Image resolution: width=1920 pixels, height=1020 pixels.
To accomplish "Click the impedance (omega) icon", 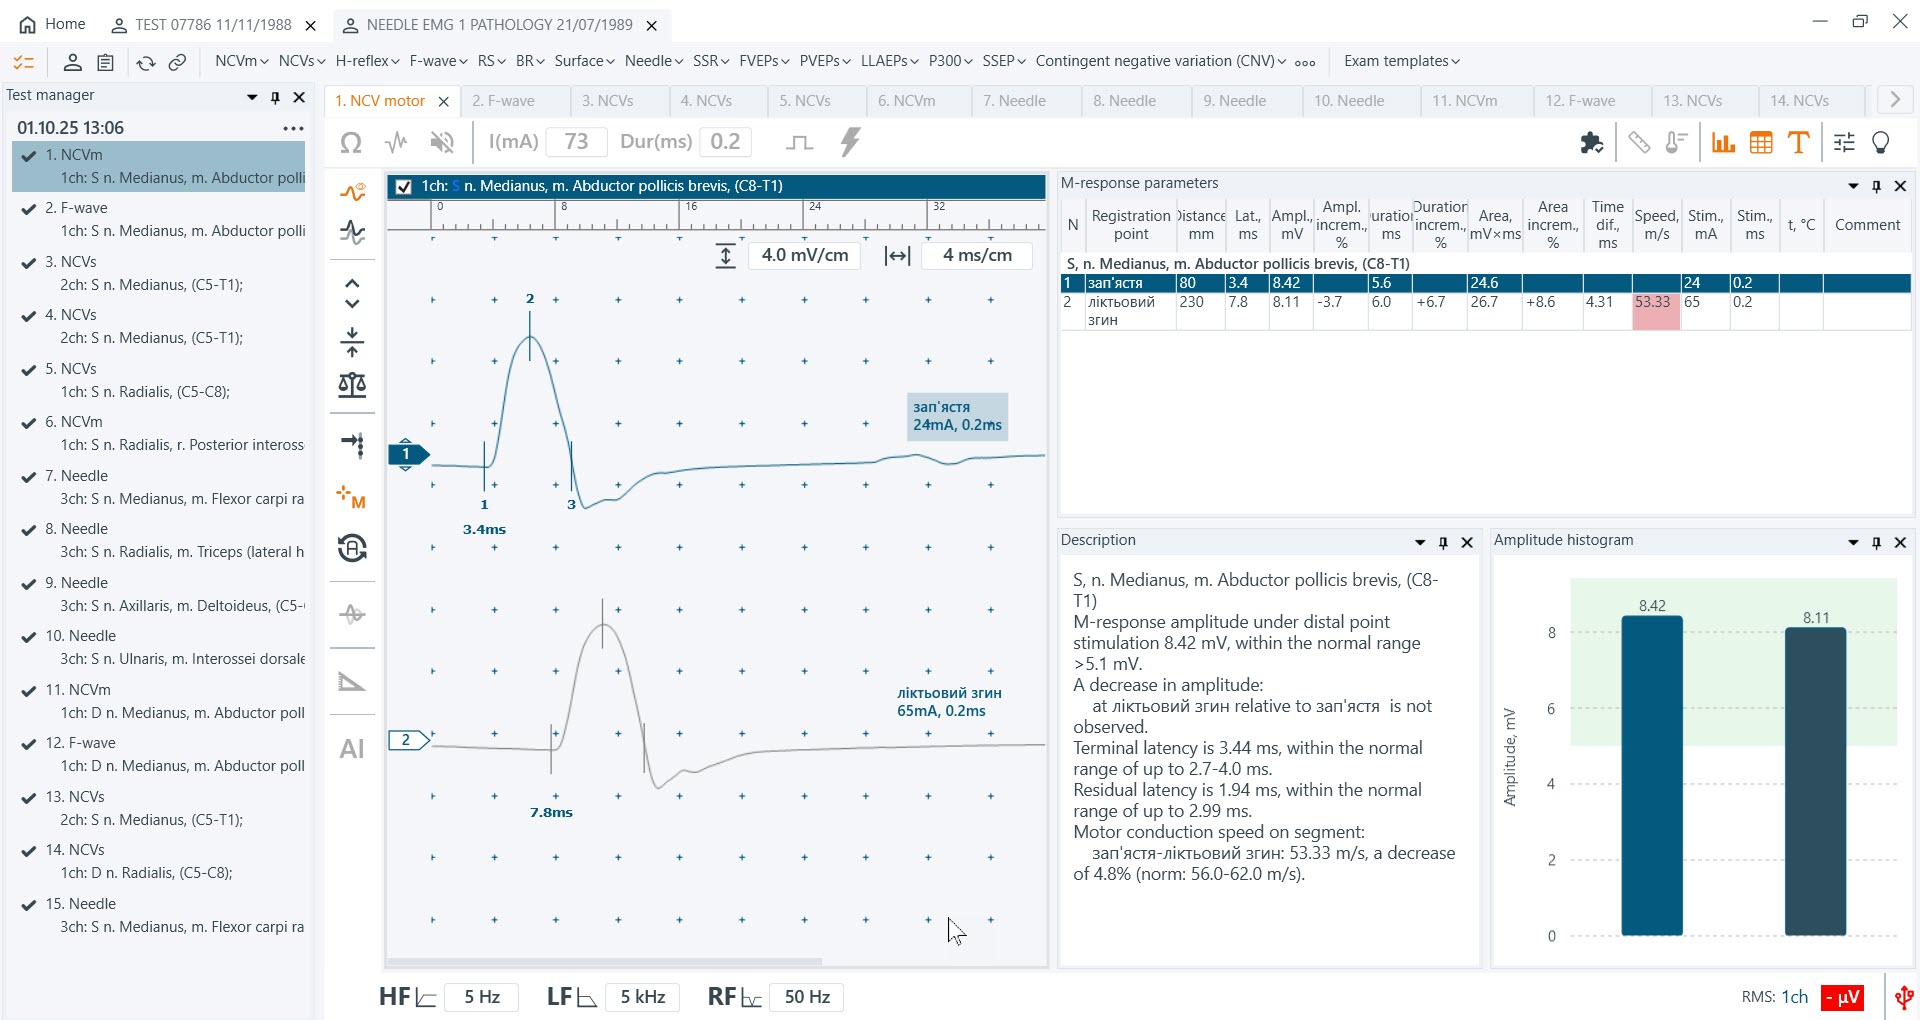I will click(351, 143).
